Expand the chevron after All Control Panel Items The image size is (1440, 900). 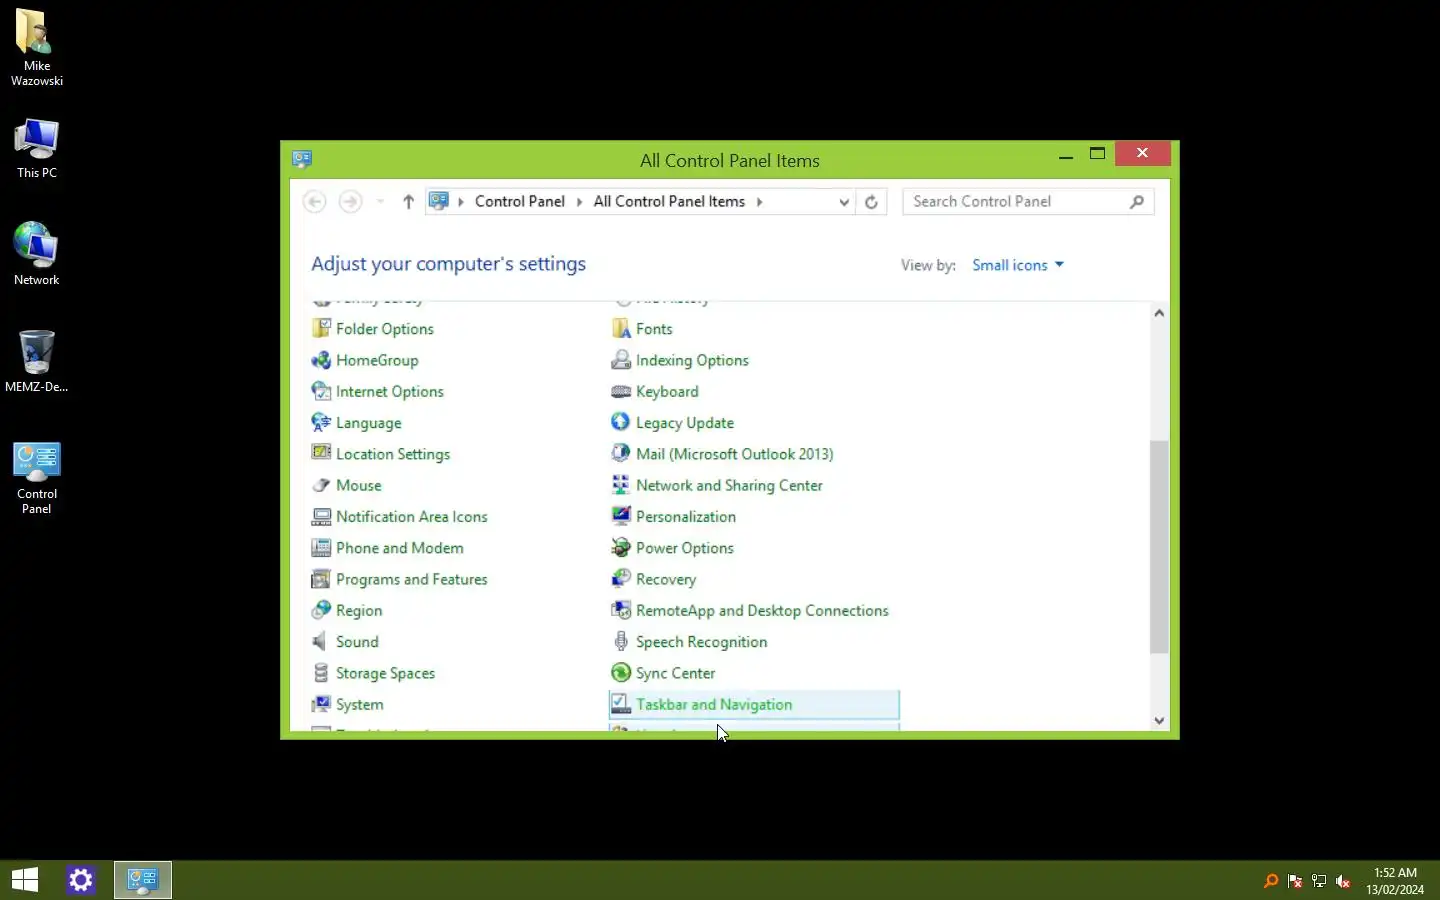point(759,202)
